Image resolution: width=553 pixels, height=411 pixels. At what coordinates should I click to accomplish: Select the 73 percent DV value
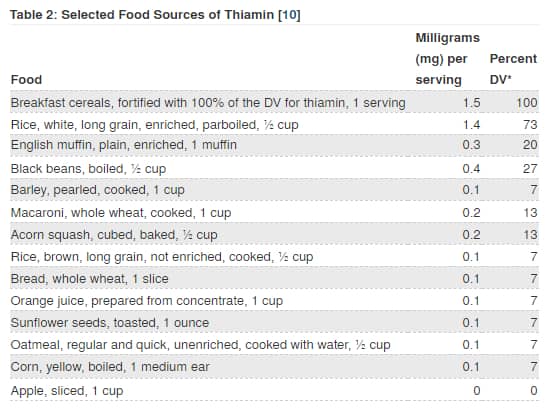530,125
